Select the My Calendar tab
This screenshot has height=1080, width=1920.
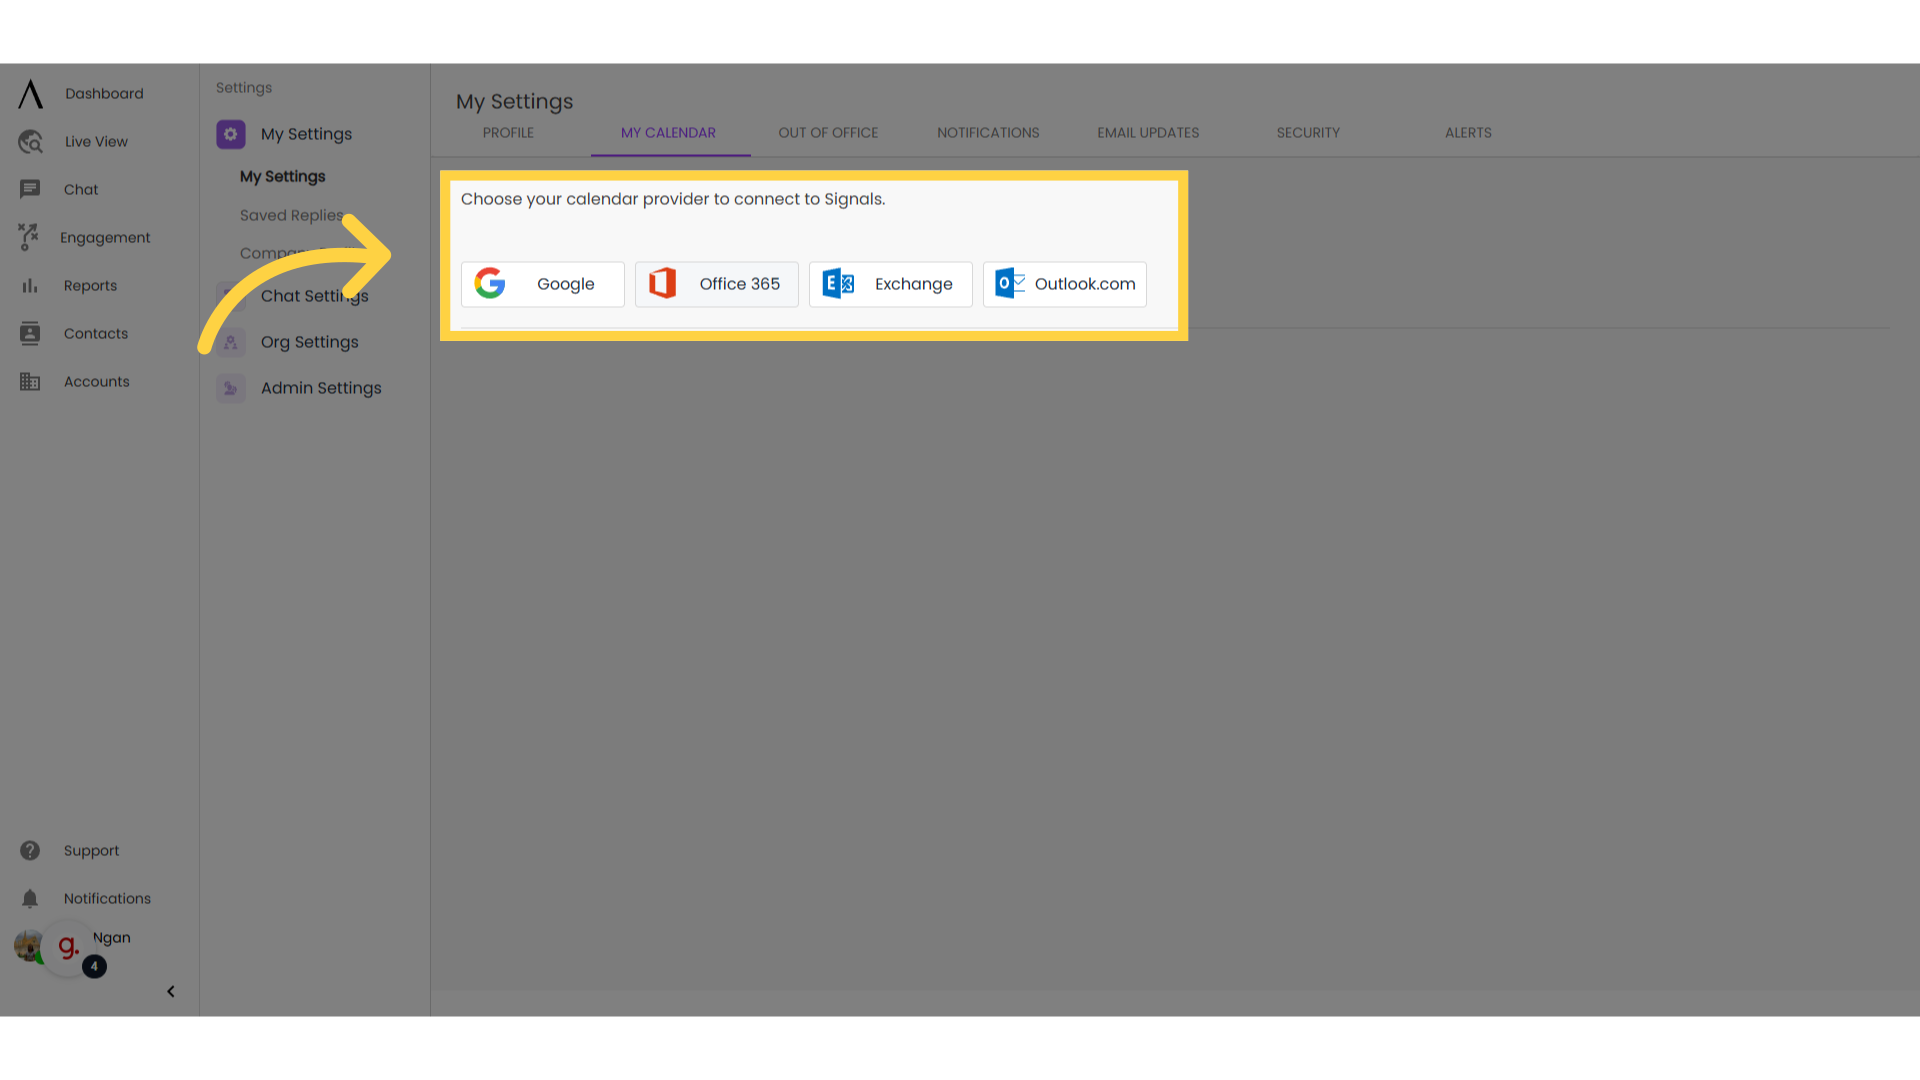pyautogui.click(x=669, y=133)
